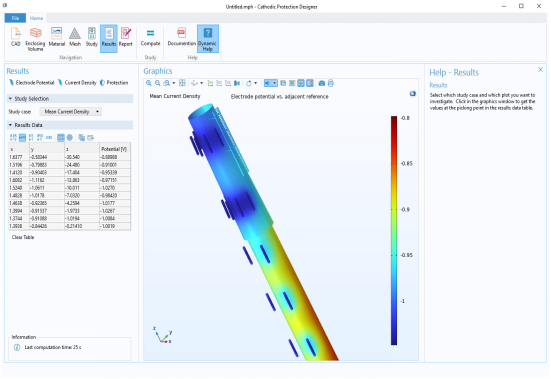Click the icon at the graphics canvas corner
Viewport: 551px width, 379px height.
pos(413,93)
